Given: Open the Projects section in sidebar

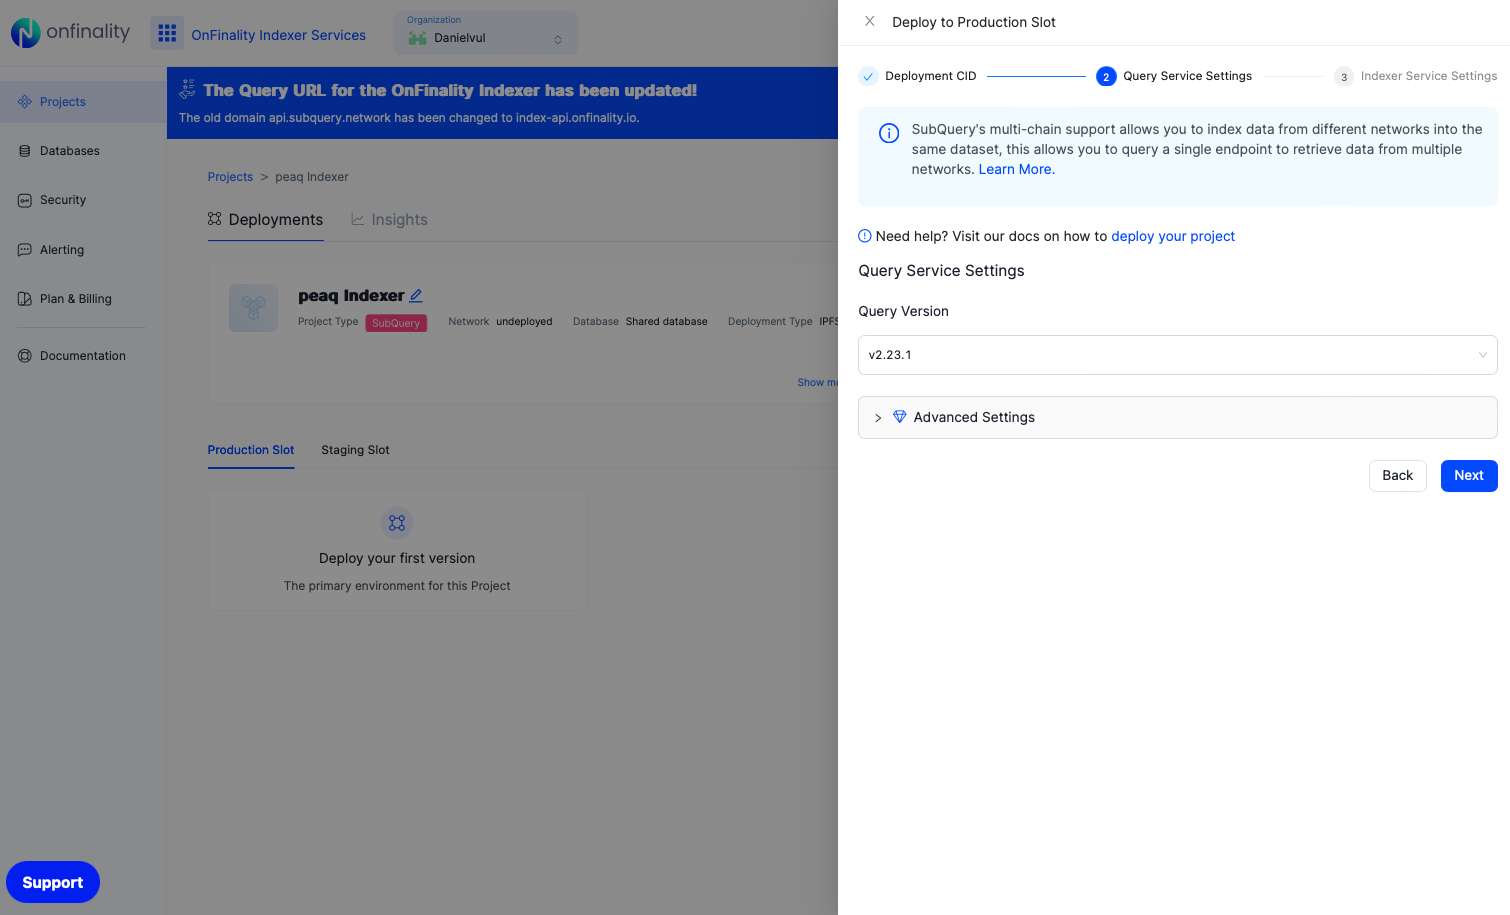Looking at the screenshot, I should click(62, 101).
